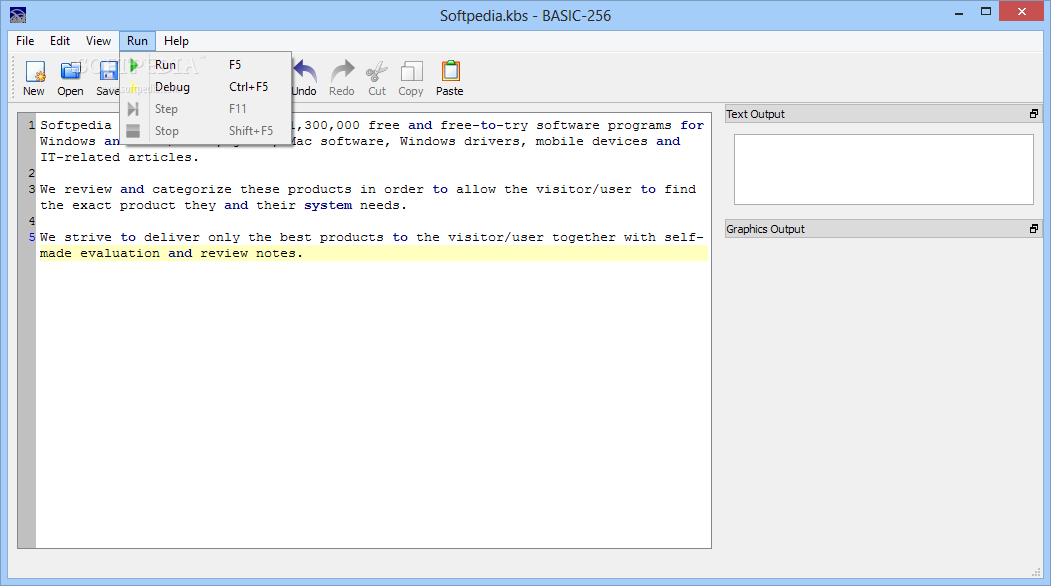Click the window resize grip
Screen dimensions: 1051x586
point(1036,572)
